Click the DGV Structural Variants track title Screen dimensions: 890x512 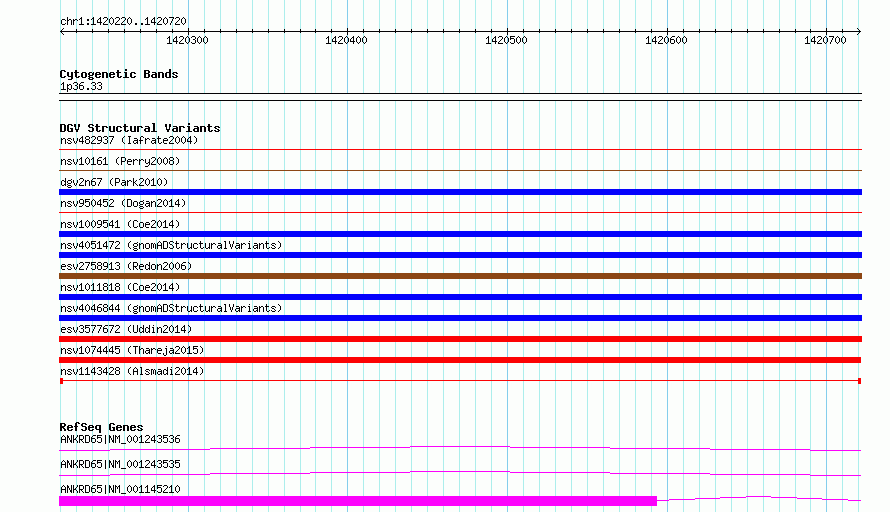(x=140, y=128)
